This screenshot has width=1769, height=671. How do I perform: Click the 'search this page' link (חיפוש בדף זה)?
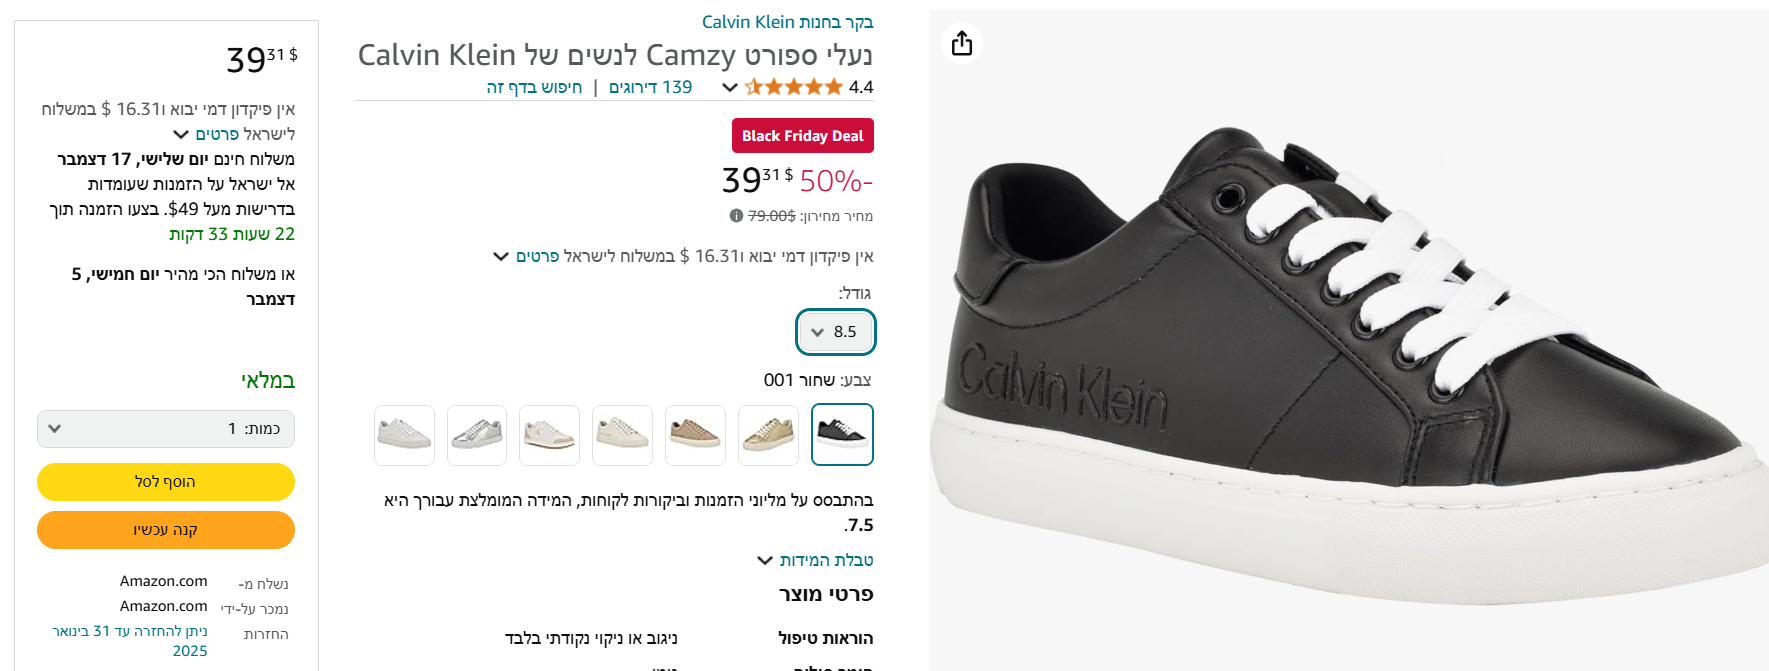pyautogui.click(x=534, y=87)
